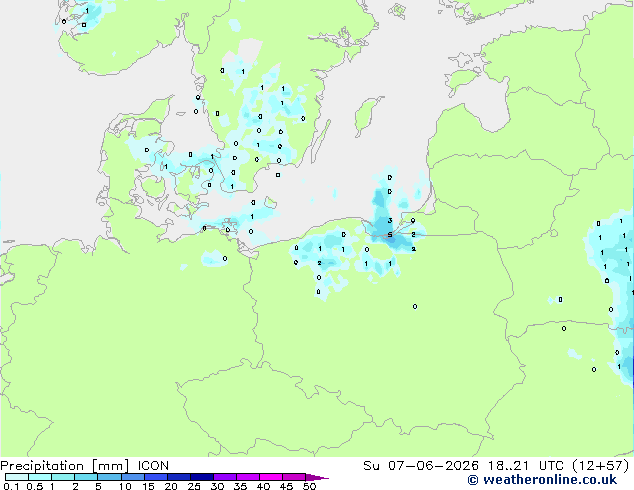Image resolution: width=634 pixels, height=490 pixels.
Task: Click the '5' precipitation value on the map
Action: [x=390, y=235]
